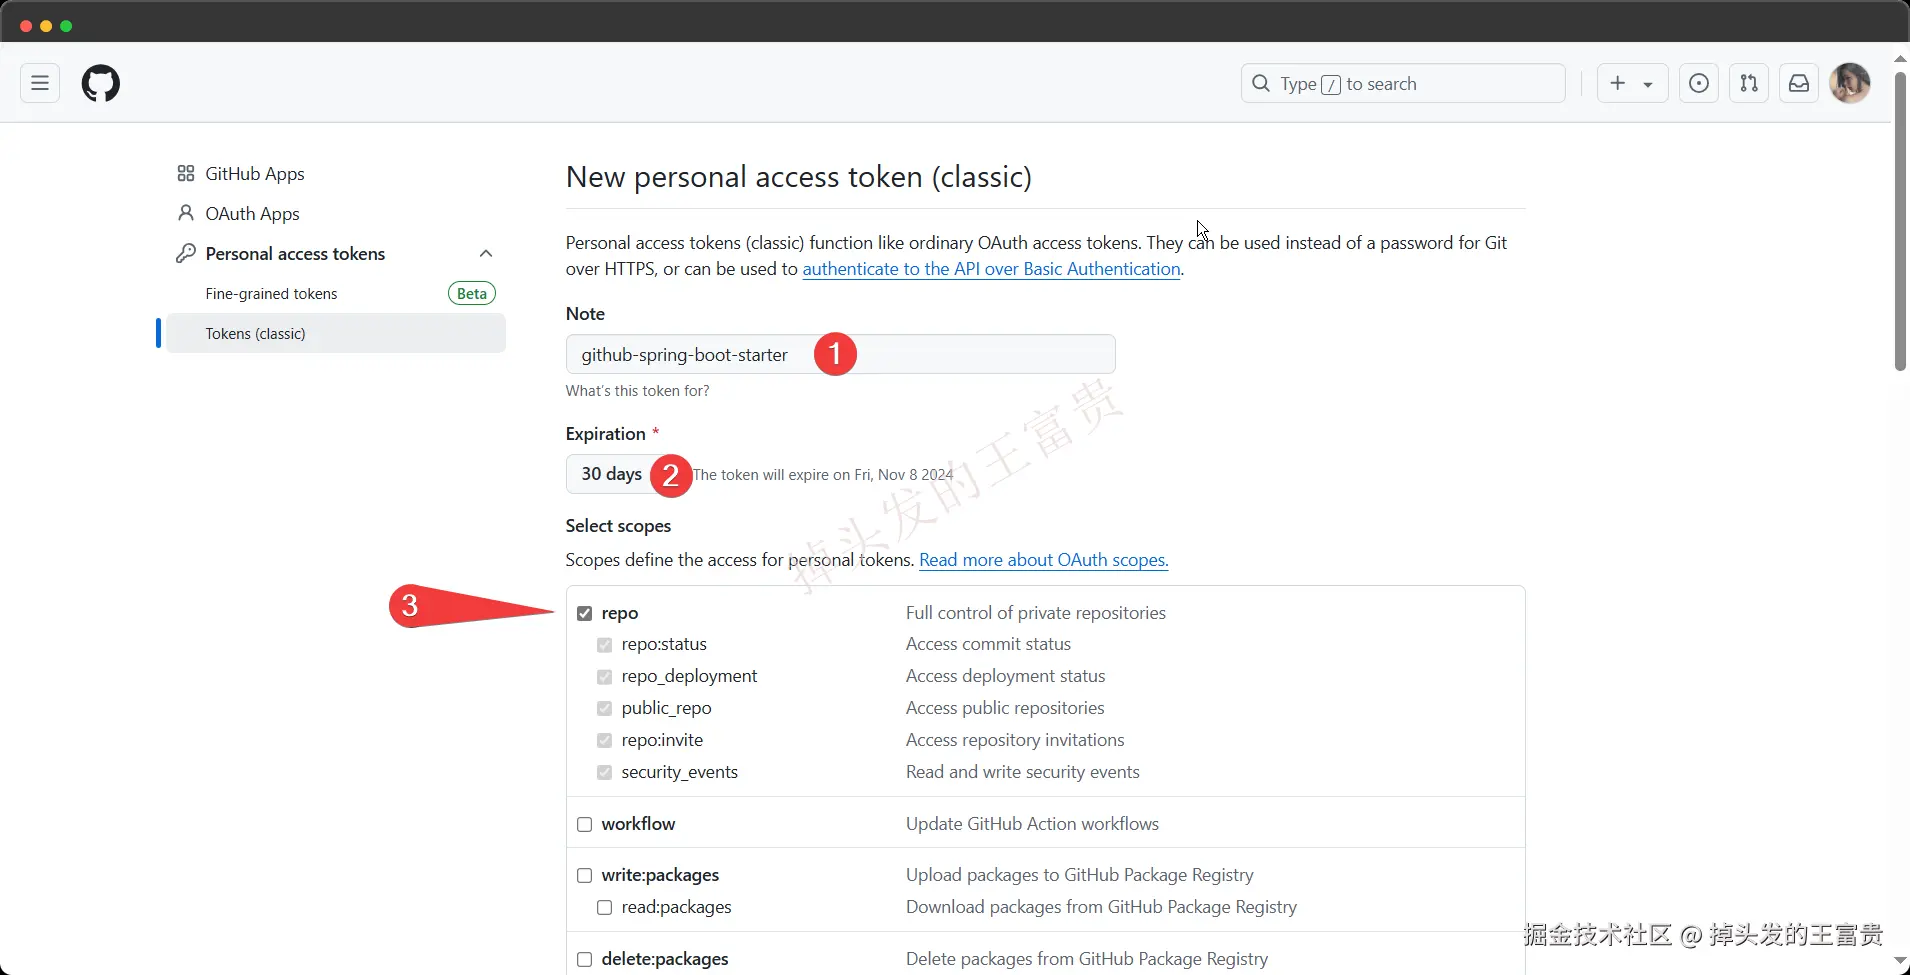Click 'Access public repositories' description
Screen dimensions: 1910x975
1005,708
